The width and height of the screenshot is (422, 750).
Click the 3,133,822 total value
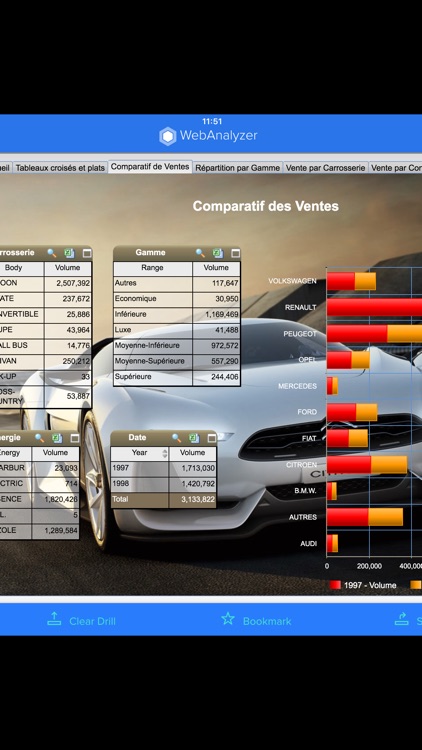coord(198,499)
